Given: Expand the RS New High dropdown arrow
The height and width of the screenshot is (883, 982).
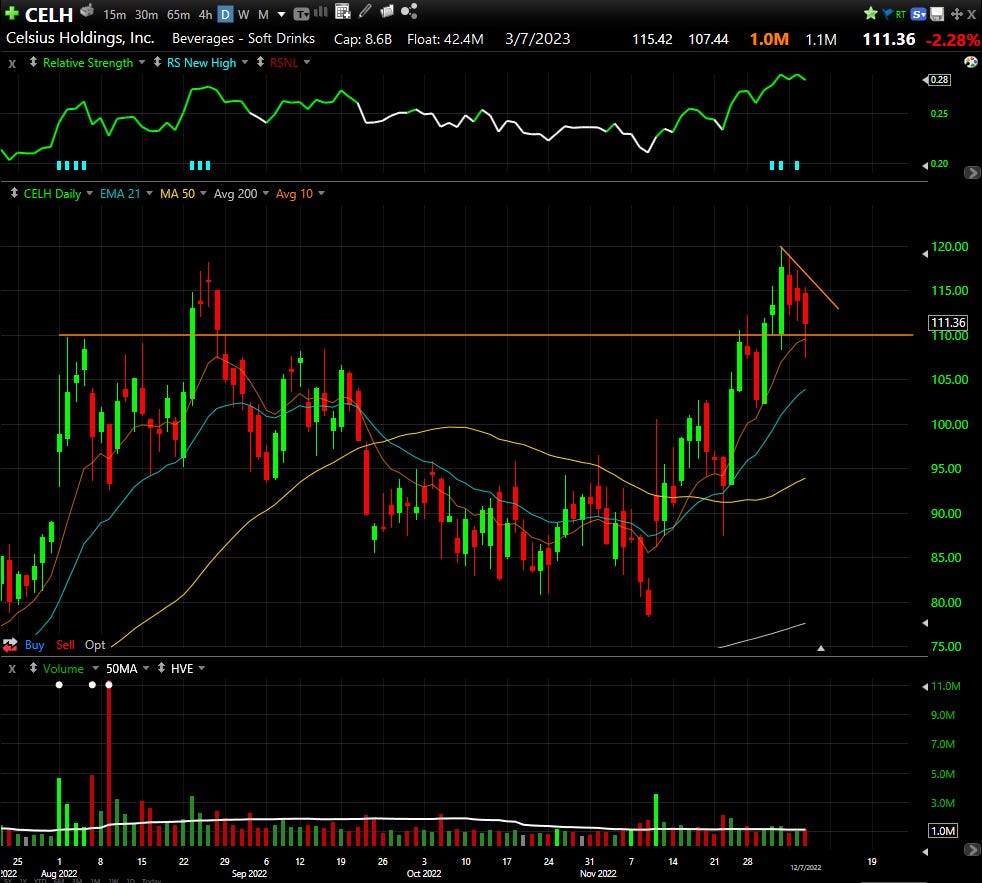Looking at the screenshot, I should [245, 62].
